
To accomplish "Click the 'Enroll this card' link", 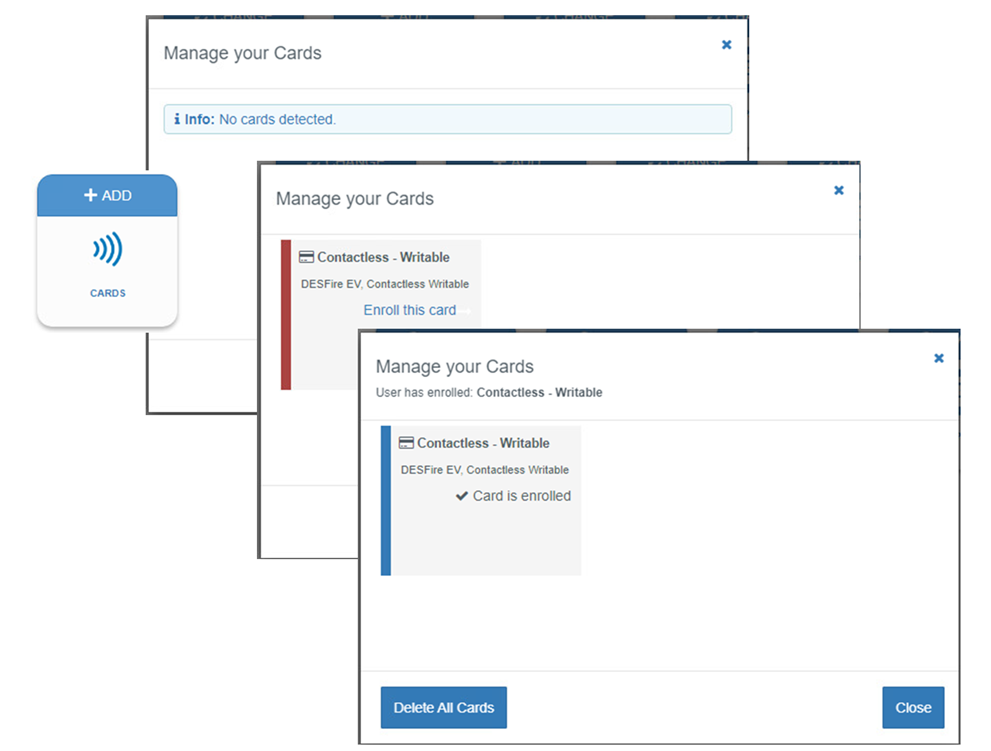I will [409, 310].
